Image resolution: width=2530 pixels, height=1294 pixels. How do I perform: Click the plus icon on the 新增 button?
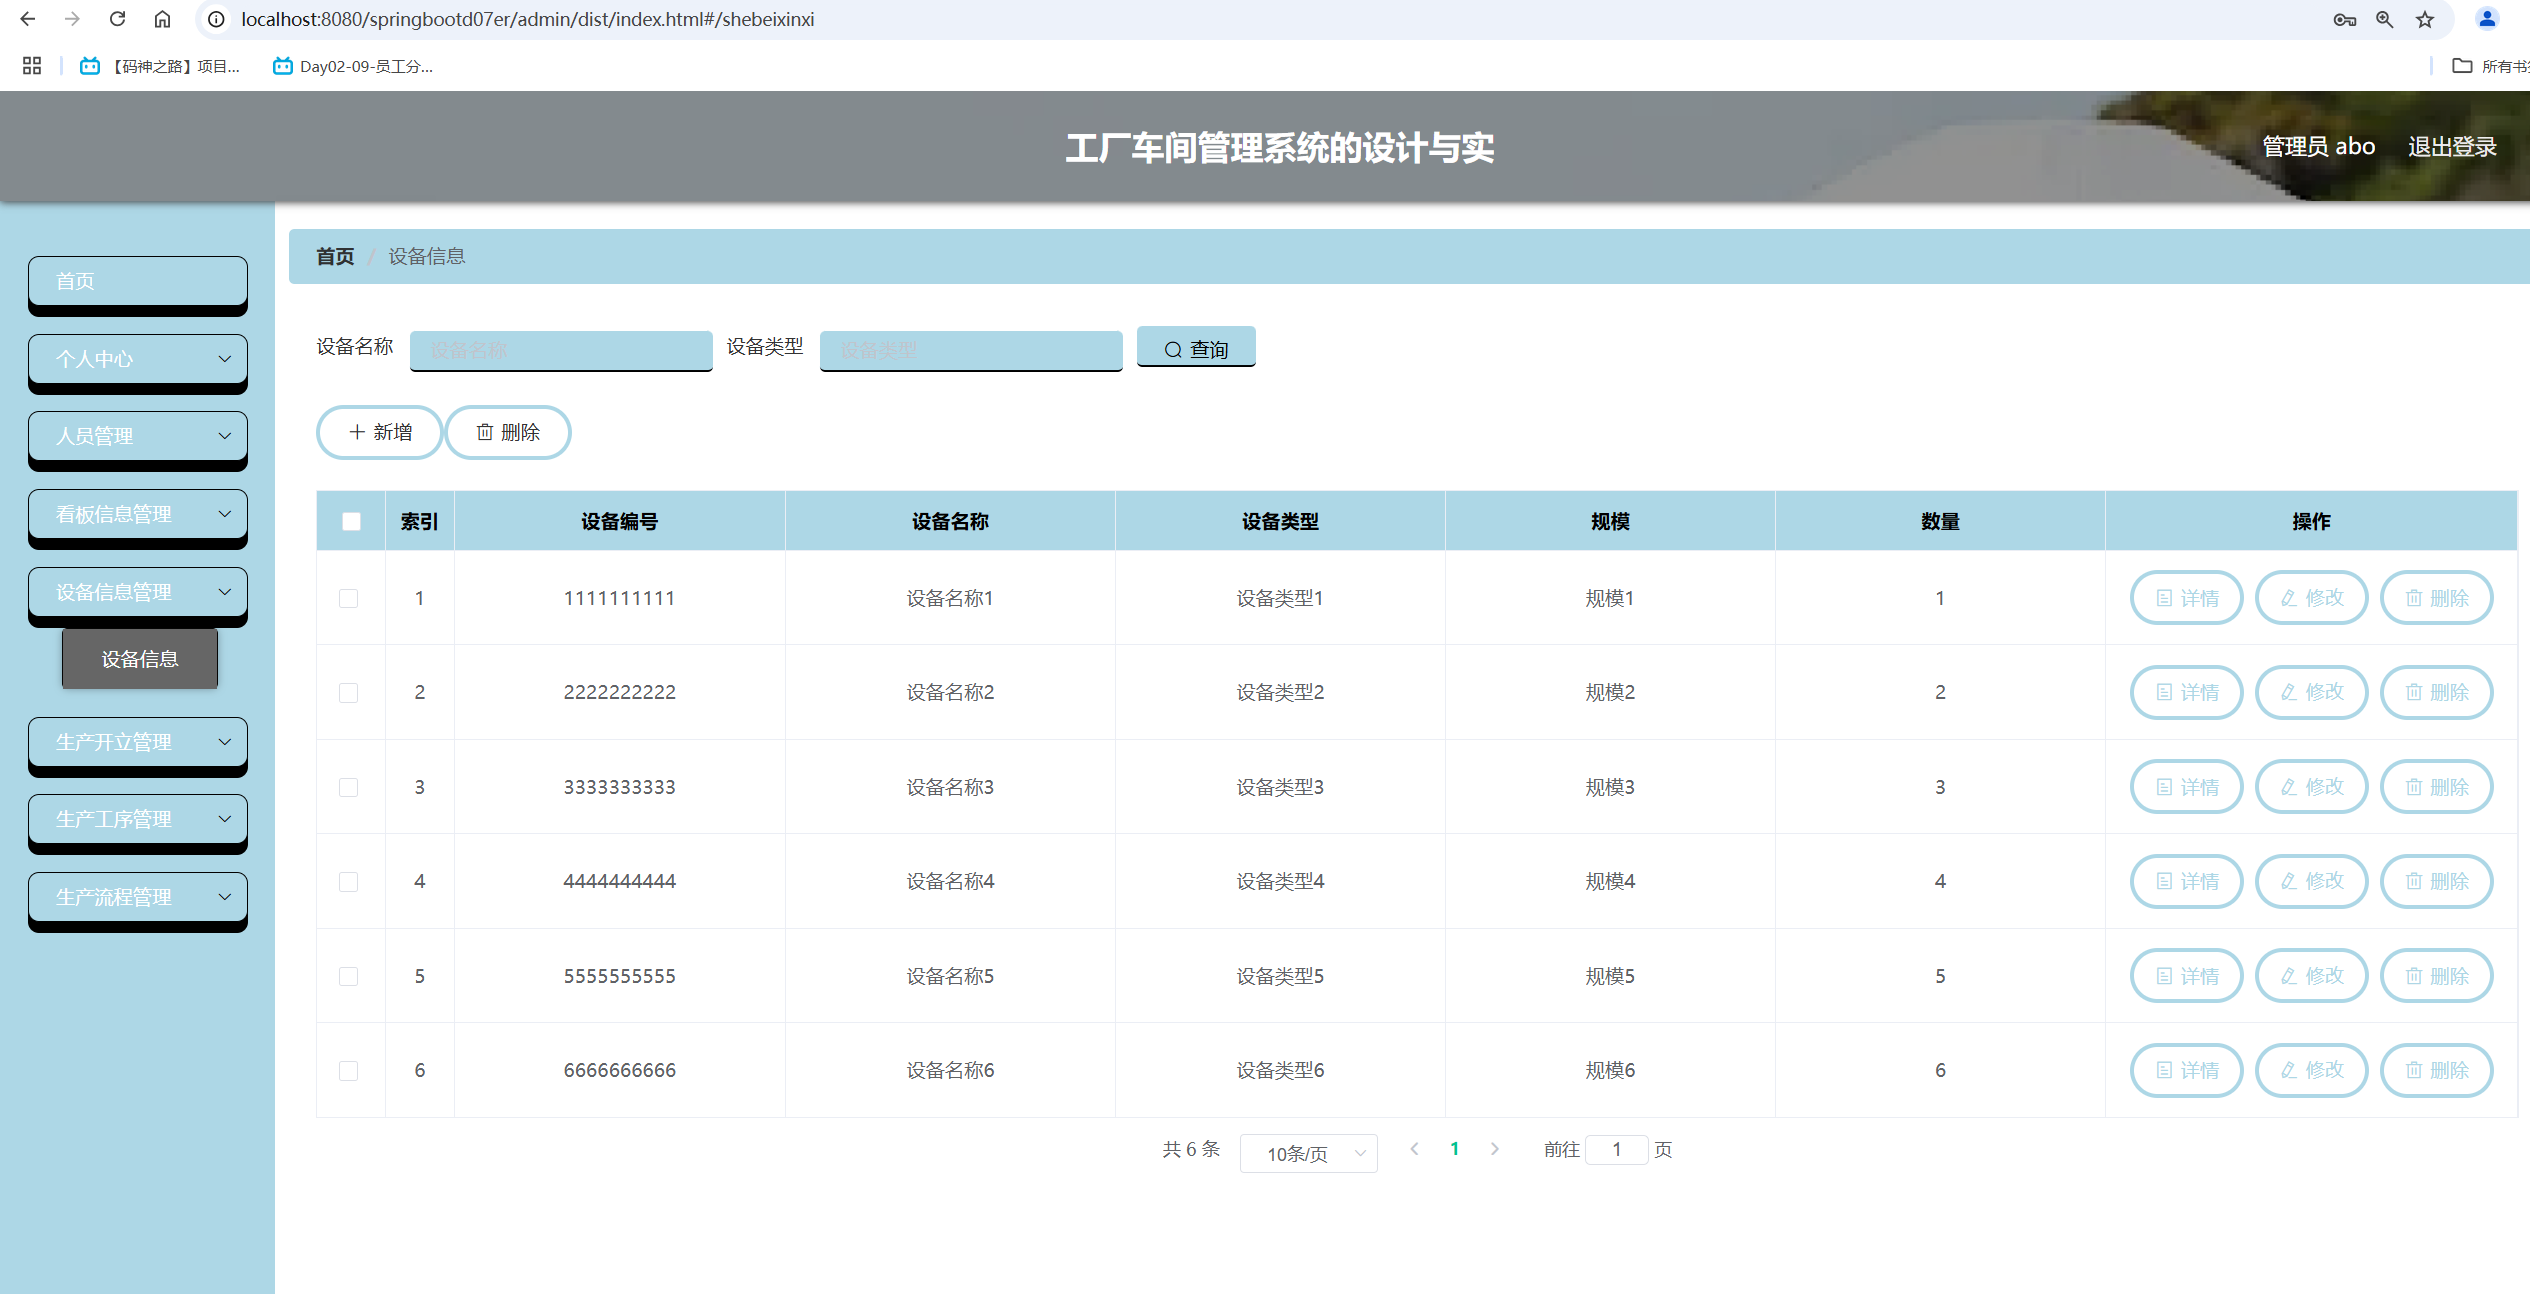[x=356, y=432]
